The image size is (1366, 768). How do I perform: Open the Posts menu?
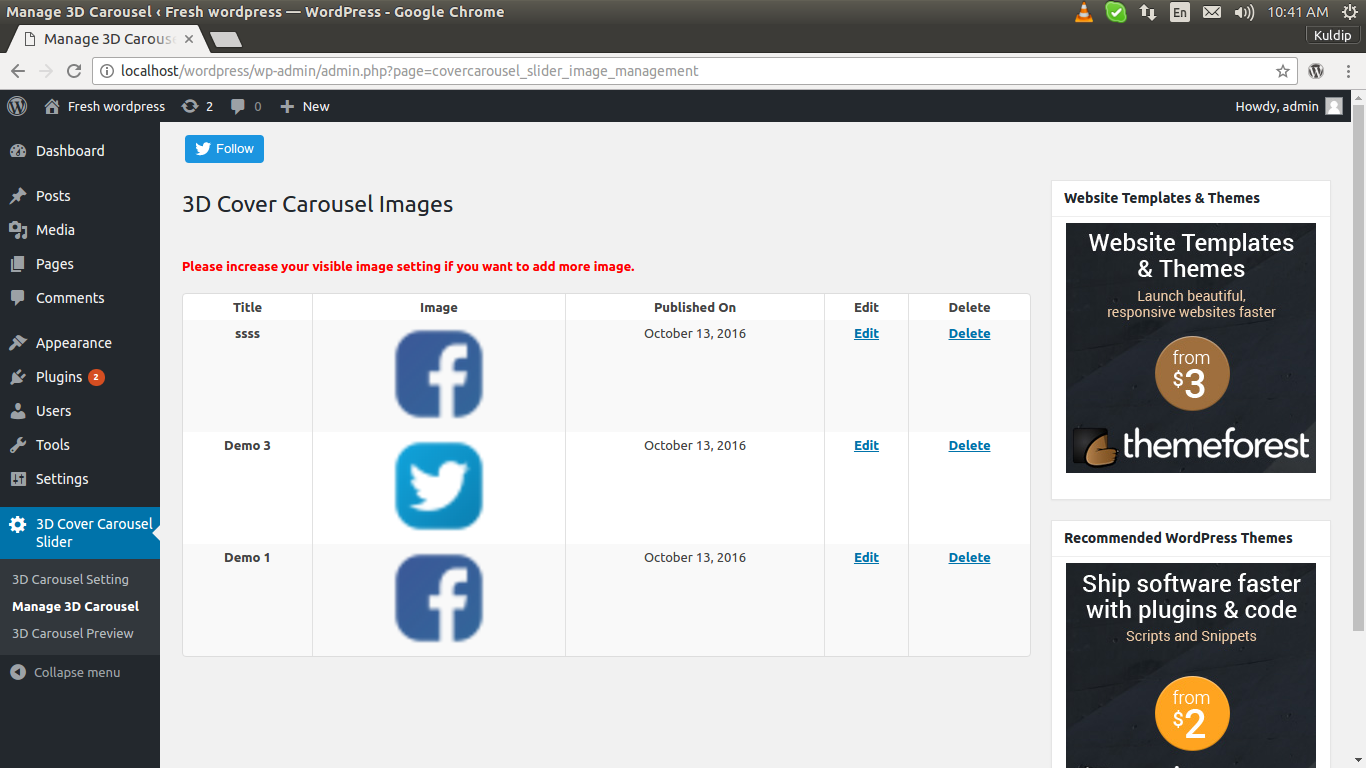53,196
